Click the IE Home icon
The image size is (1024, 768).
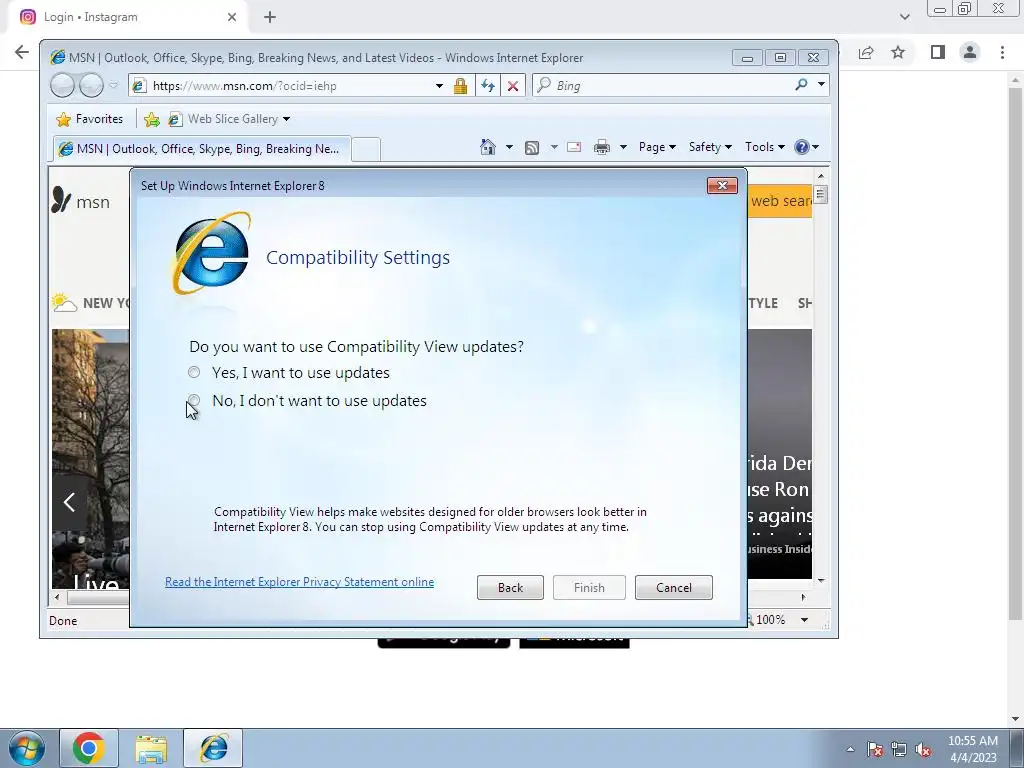pyautogui.click(x=488, y=147)
